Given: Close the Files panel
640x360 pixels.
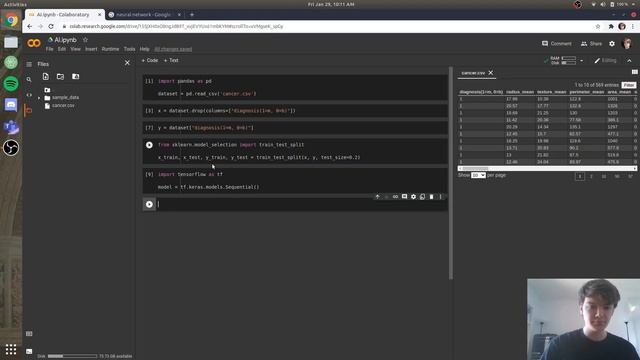Looking at the screenshot, I should coord(127,63).
